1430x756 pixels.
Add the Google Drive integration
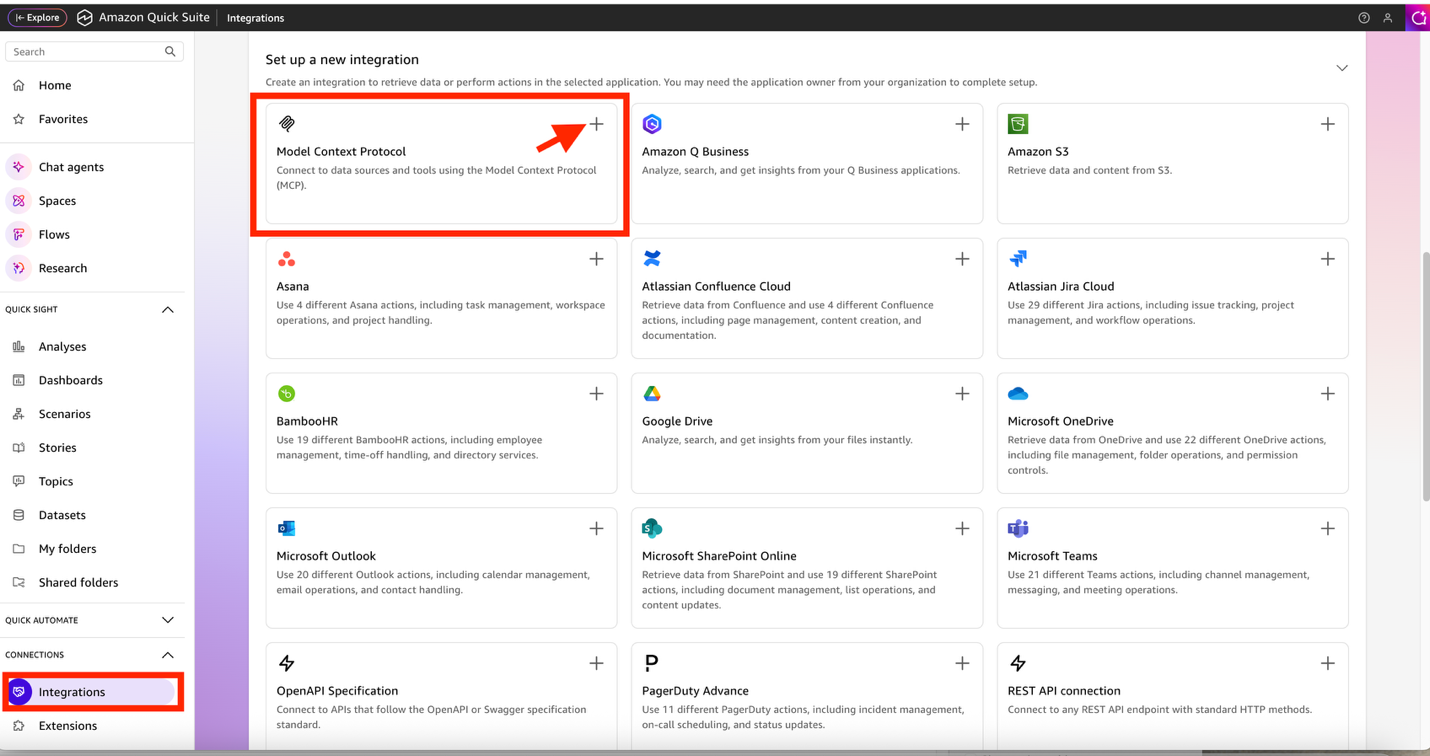[962, 394]
